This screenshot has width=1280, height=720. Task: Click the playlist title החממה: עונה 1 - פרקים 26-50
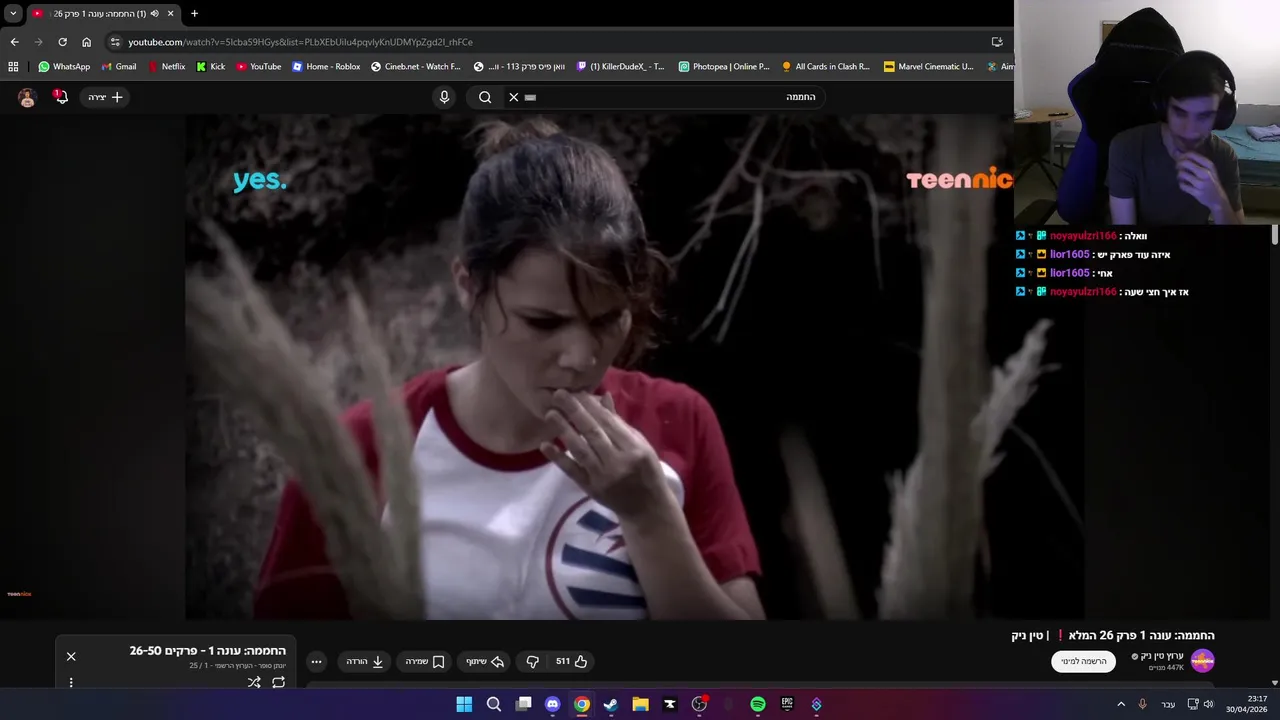[207, 651]
